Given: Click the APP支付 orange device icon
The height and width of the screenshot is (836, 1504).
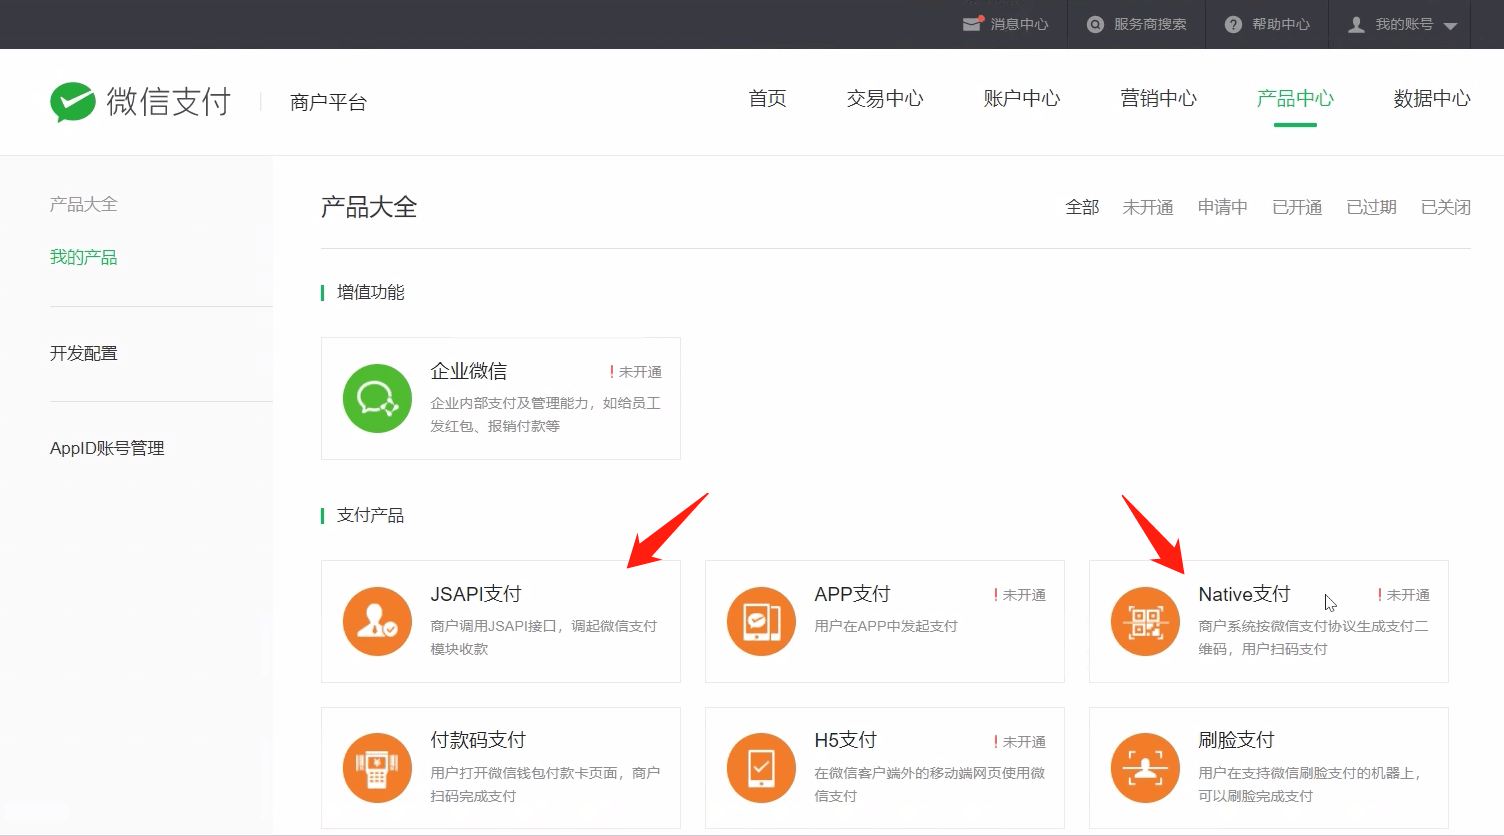Looking at the screenshot, I should pos(761,621).
